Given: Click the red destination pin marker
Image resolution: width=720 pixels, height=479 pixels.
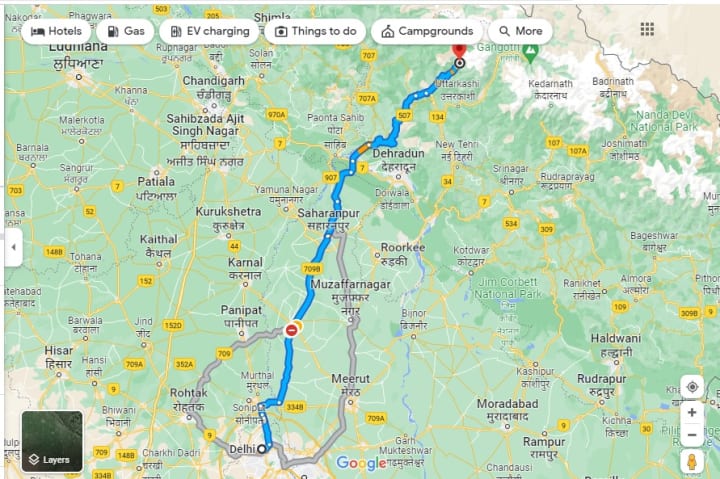Looking at the screenshot, I should [459, 51].
